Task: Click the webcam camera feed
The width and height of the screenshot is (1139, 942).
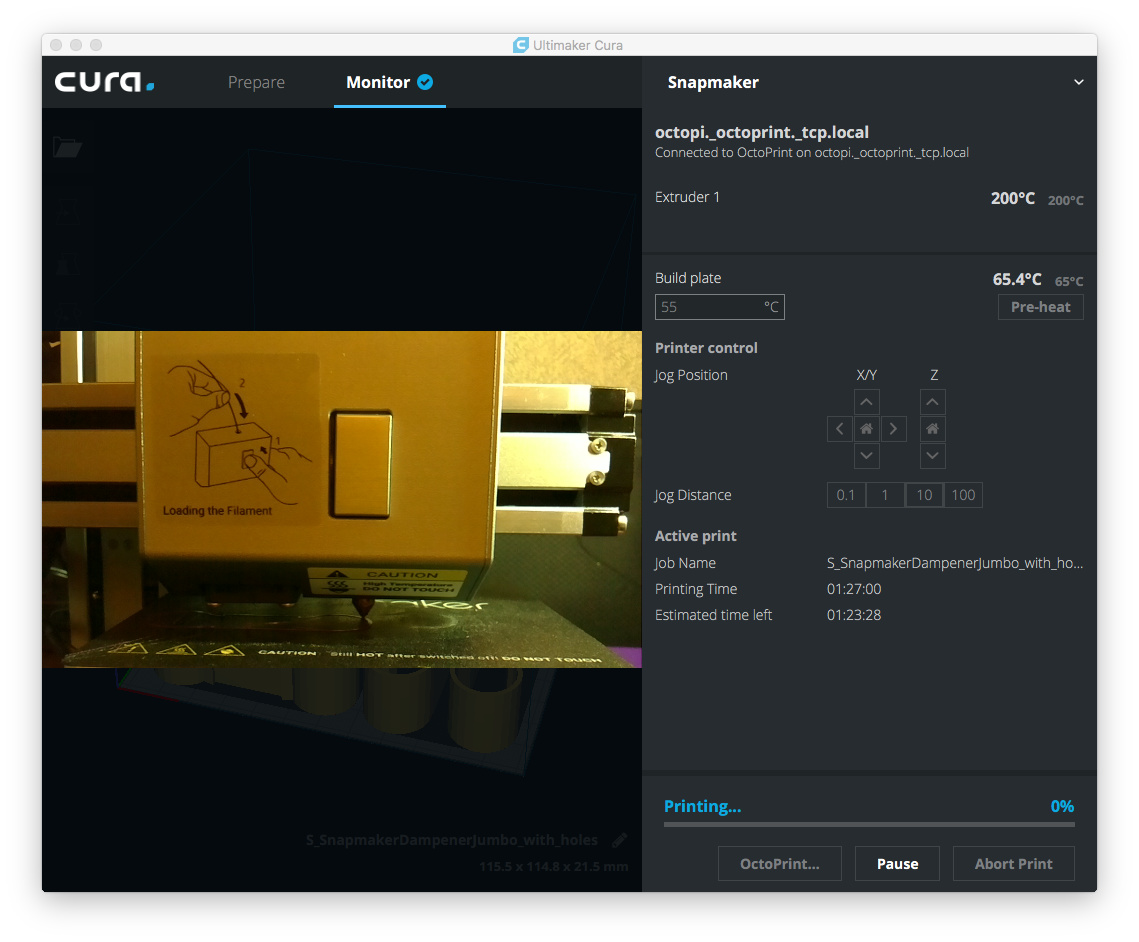Action: [341, 499]
